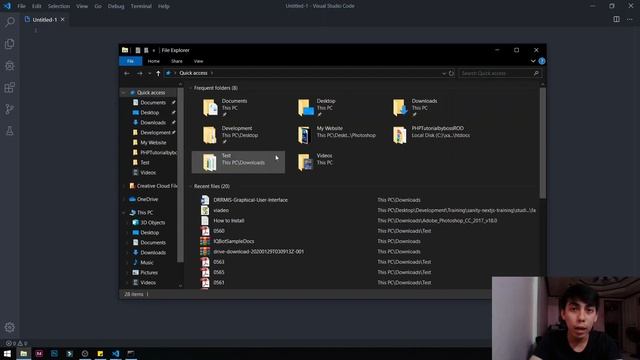
Task: Select 'How to Install' recent file
Action: (229, 220)
